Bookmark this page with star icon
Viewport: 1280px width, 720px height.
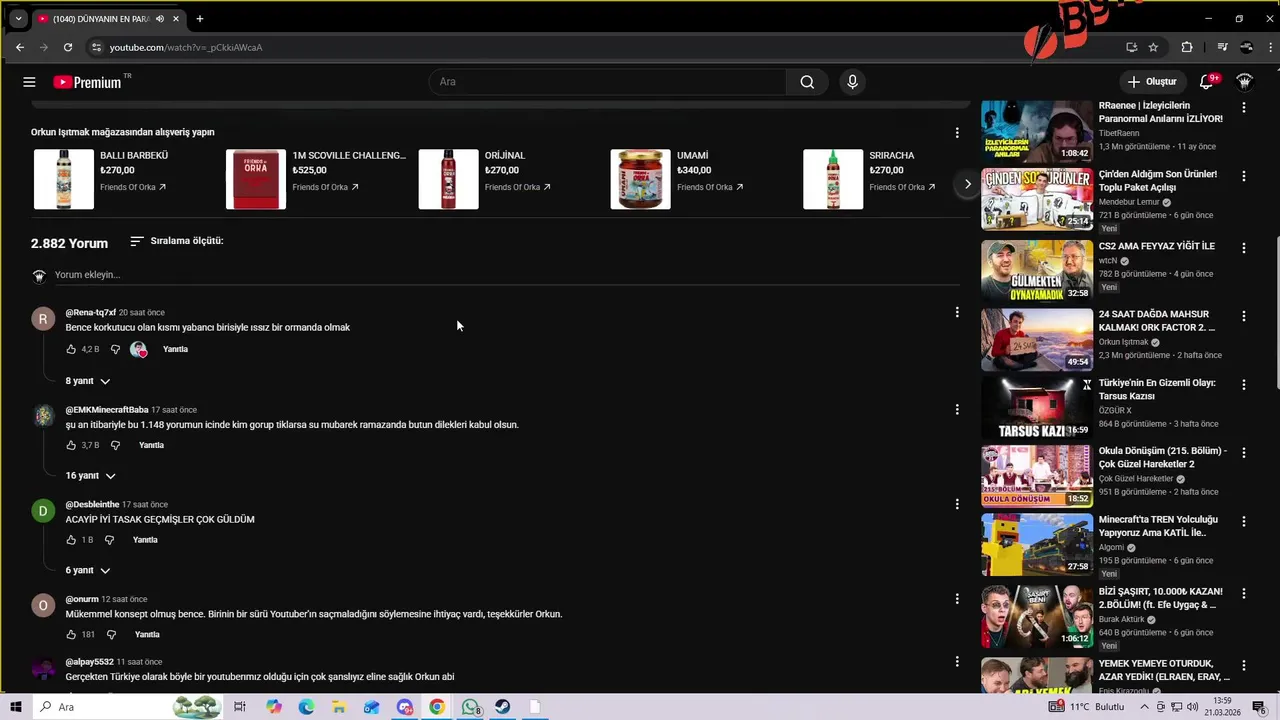(x=1153, y=47)
